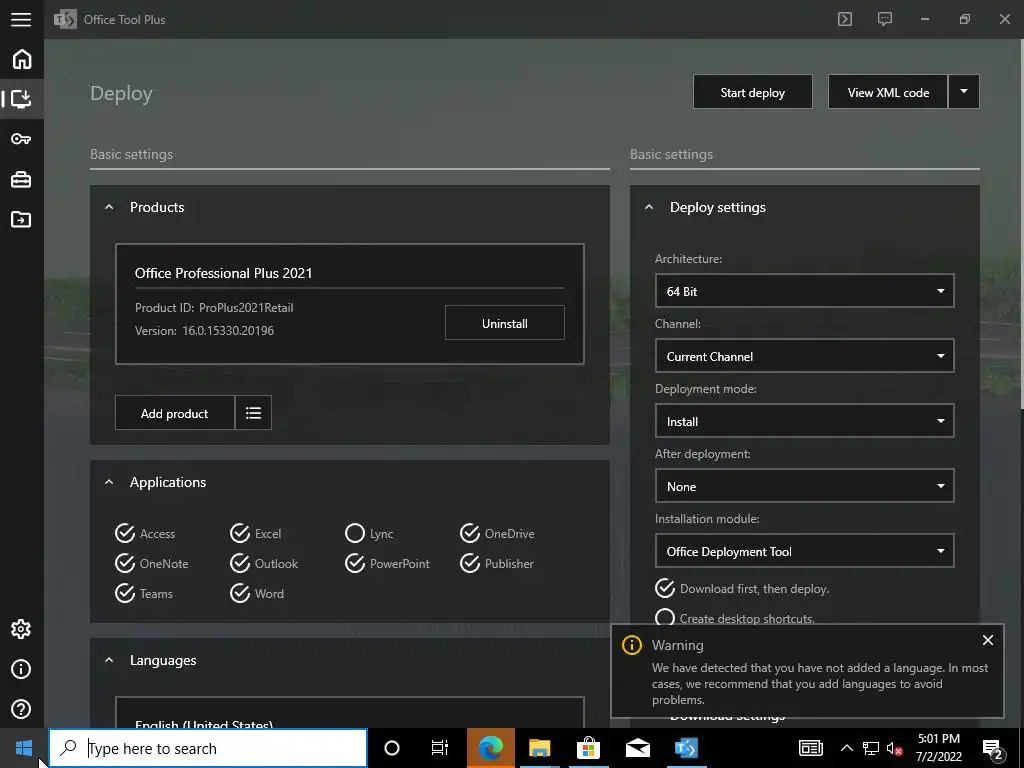Screen dimensions: 1024x768
Task: Open File Explorer from taskbar
Action: [x=539, y=748]
